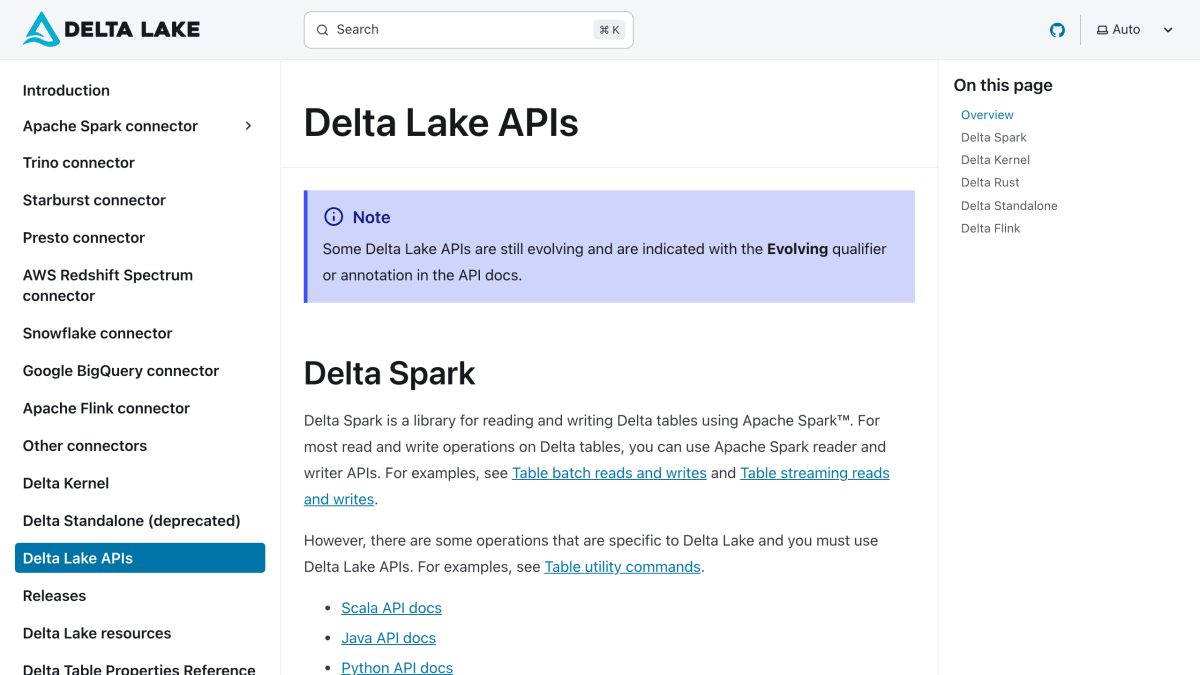Follow the Table utility commands link
The image size is (1200, 675).
[x=622, y=567]
